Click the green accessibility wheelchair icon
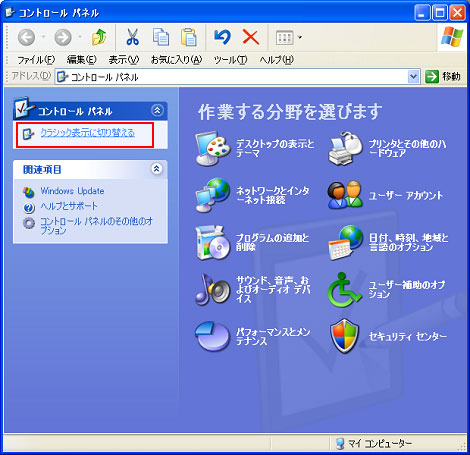 (345, 289)
